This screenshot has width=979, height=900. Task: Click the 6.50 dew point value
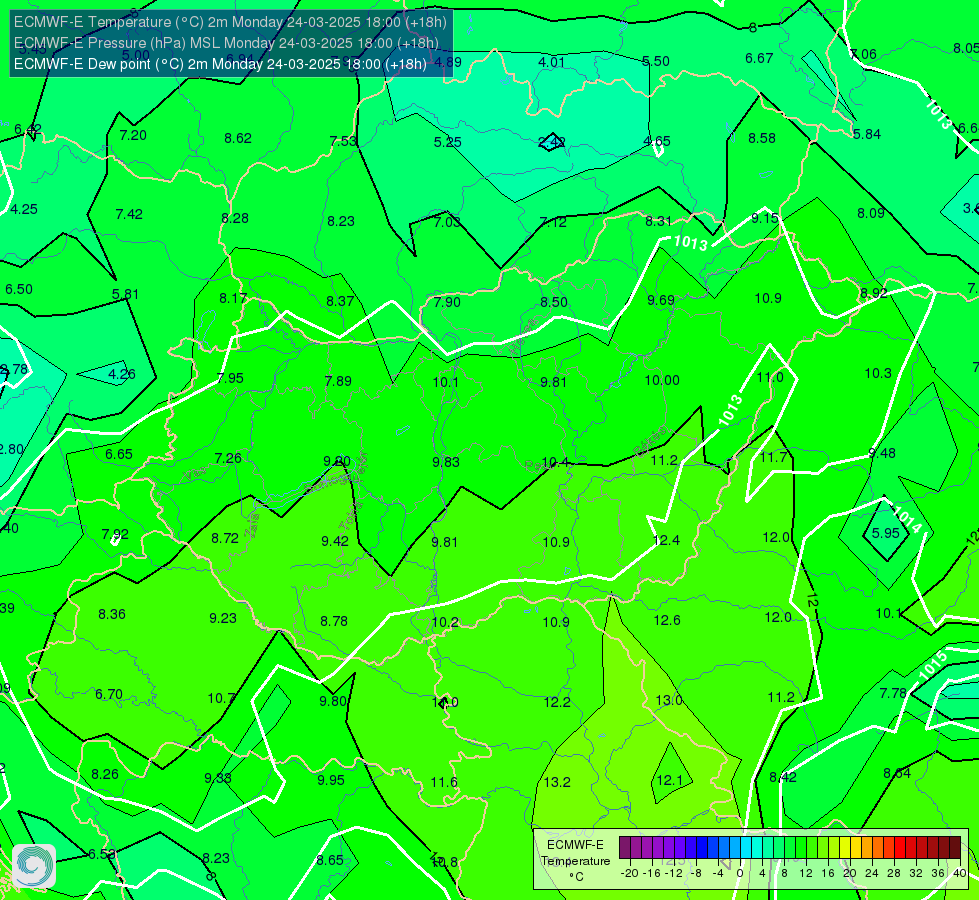point(19,289)
